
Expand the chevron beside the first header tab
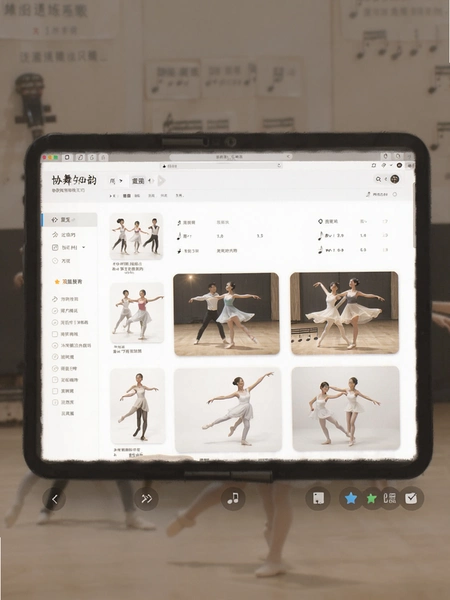coord(121,181)
